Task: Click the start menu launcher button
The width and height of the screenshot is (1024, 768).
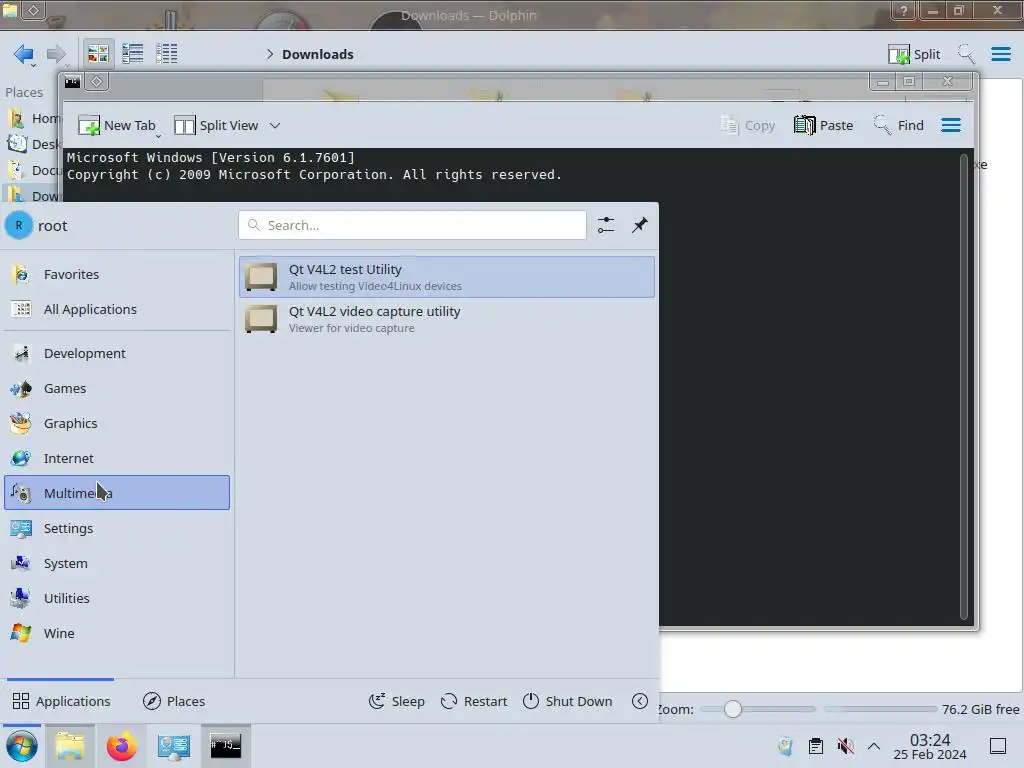Action: point(22,746)
